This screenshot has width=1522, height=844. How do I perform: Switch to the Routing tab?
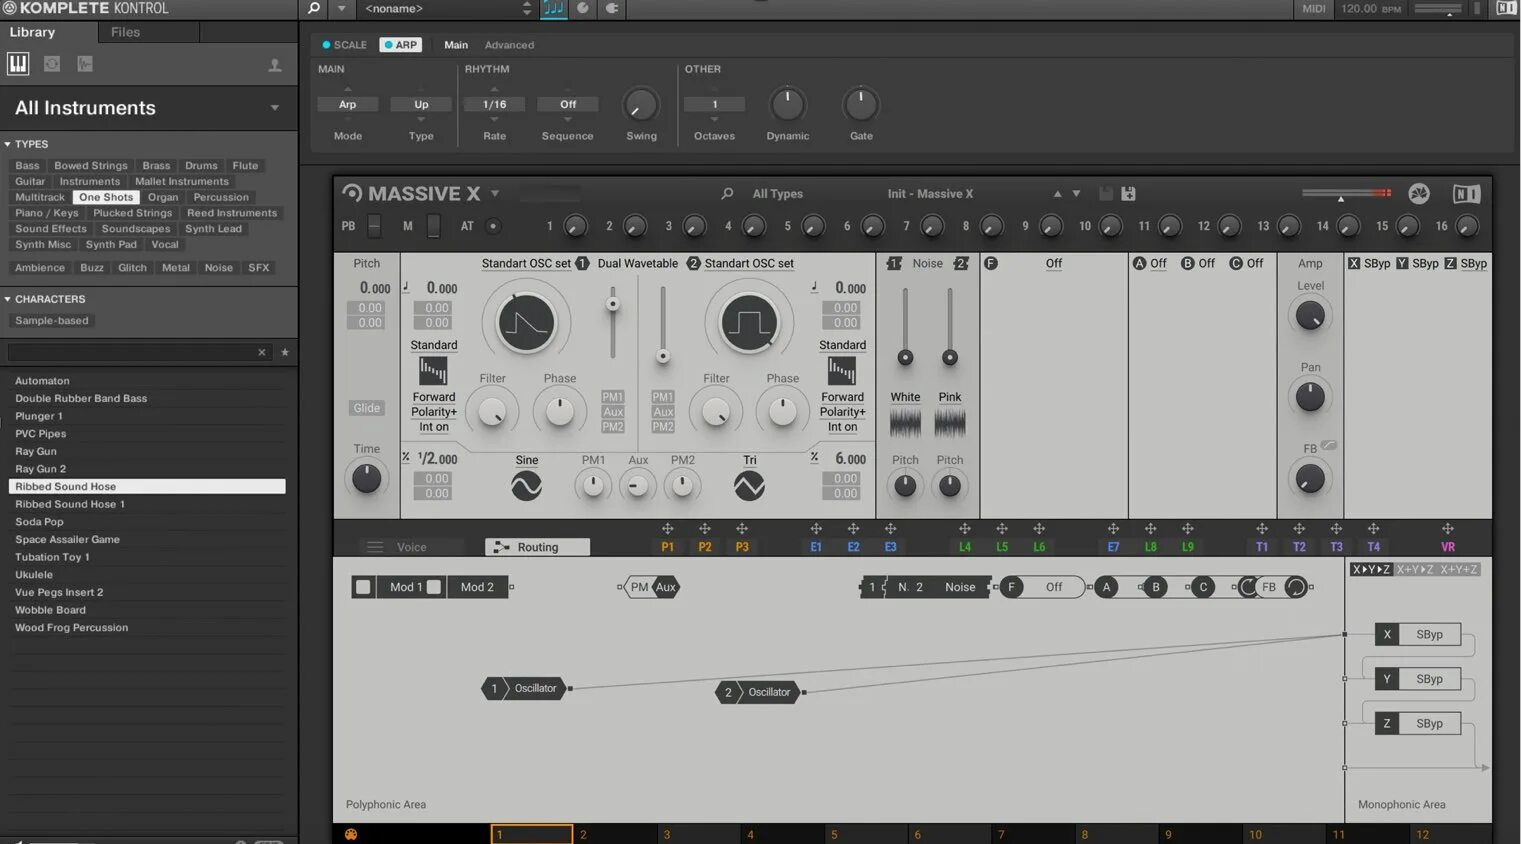coord(537,547)
